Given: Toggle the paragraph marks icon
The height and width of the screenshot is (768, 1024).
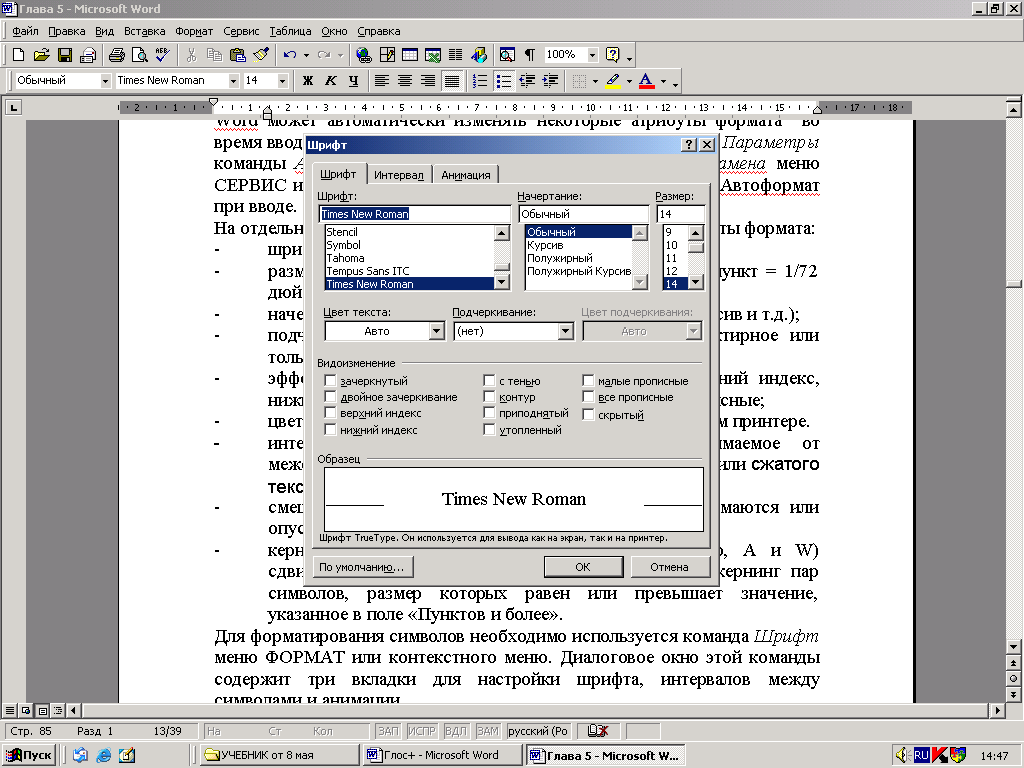Looking at the screenshot, I should [x=530, y=55].
